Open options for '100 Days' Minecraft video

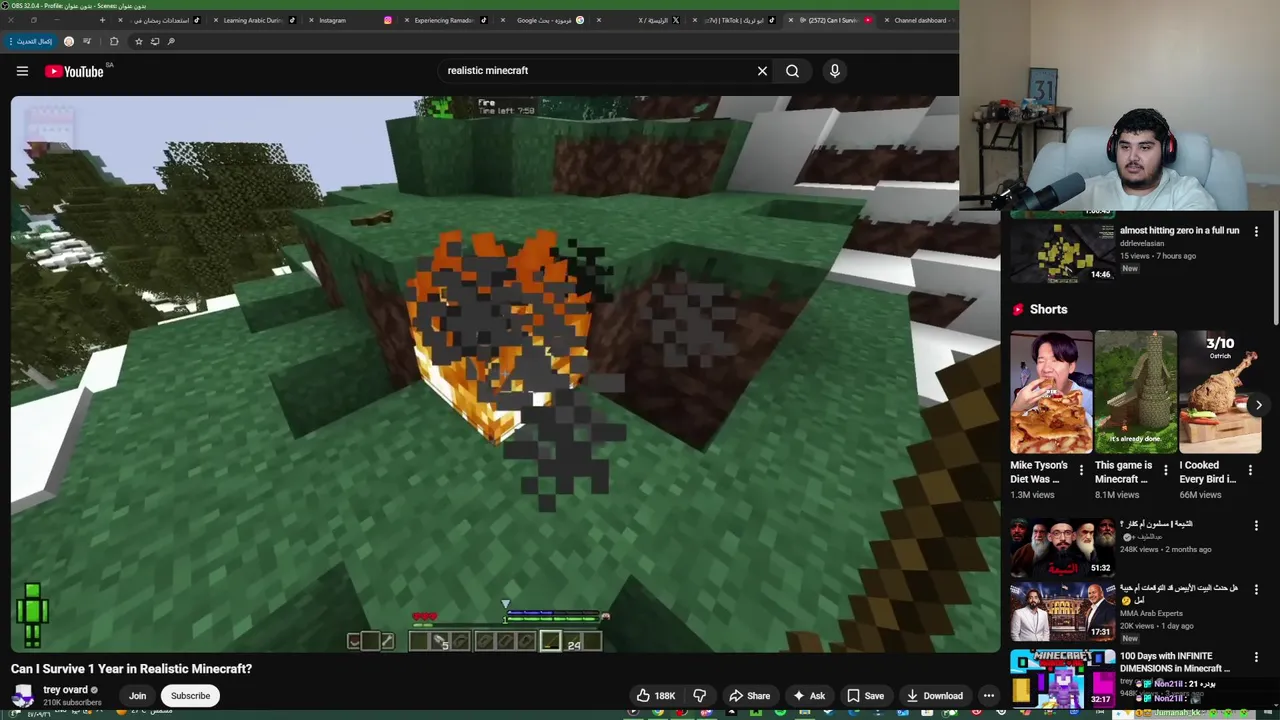tap(1256, 657)
